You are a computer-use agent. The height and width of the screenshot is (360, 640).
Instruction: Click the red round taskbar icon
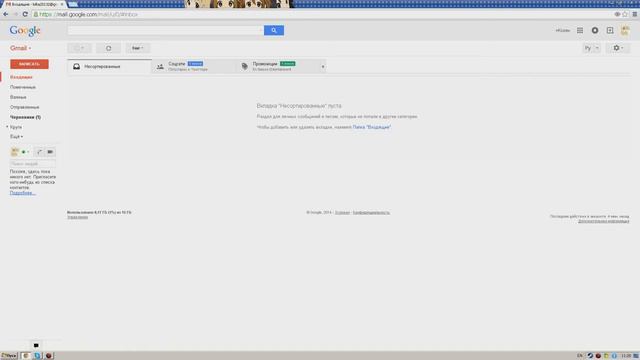49,356
